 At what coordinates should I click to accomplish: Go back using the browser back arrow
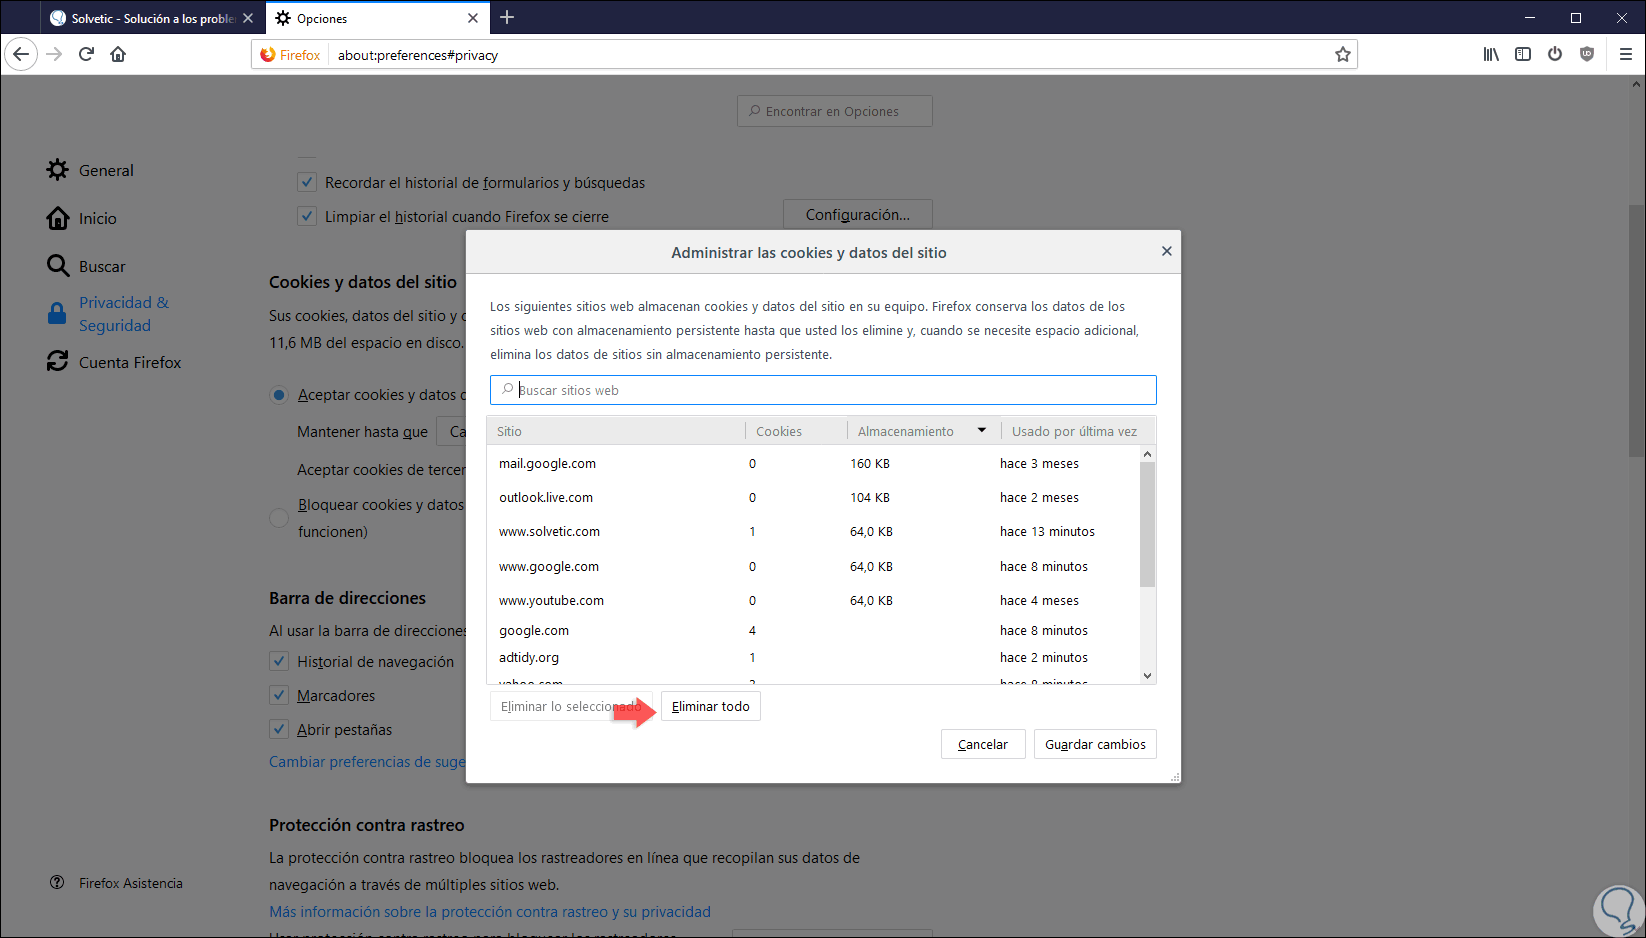pos(22,54)
